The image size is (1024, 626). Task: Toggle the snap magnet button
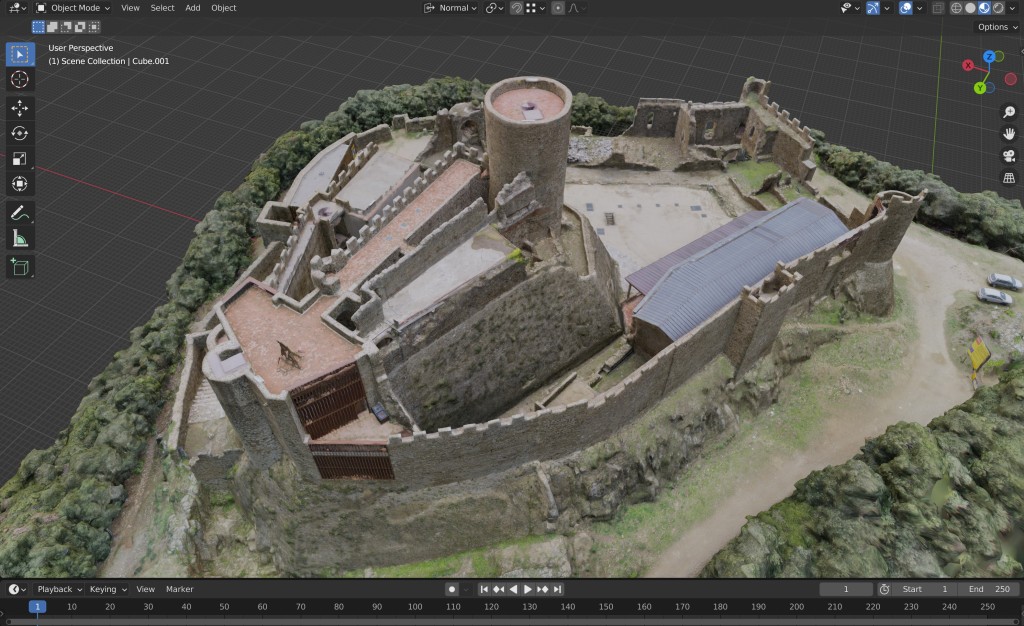coord(516,8)
